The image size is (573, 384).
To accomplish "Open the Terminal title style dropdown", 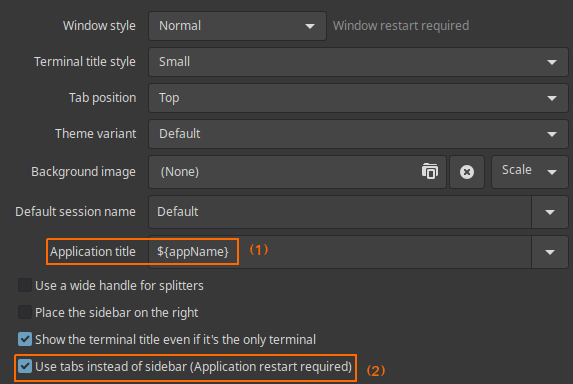I will (x=358, y=62).
